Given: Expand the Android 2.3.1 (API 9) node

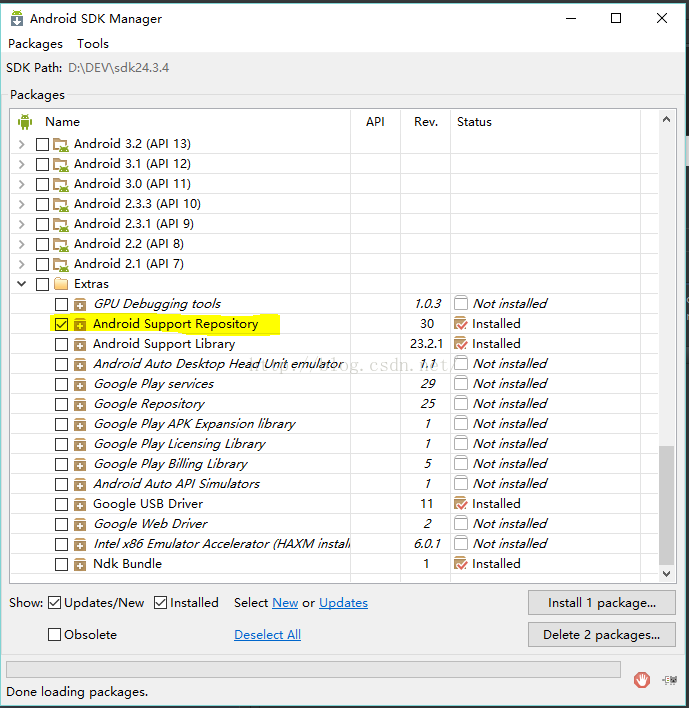Looking at the screenshot, I should [21, 224].
